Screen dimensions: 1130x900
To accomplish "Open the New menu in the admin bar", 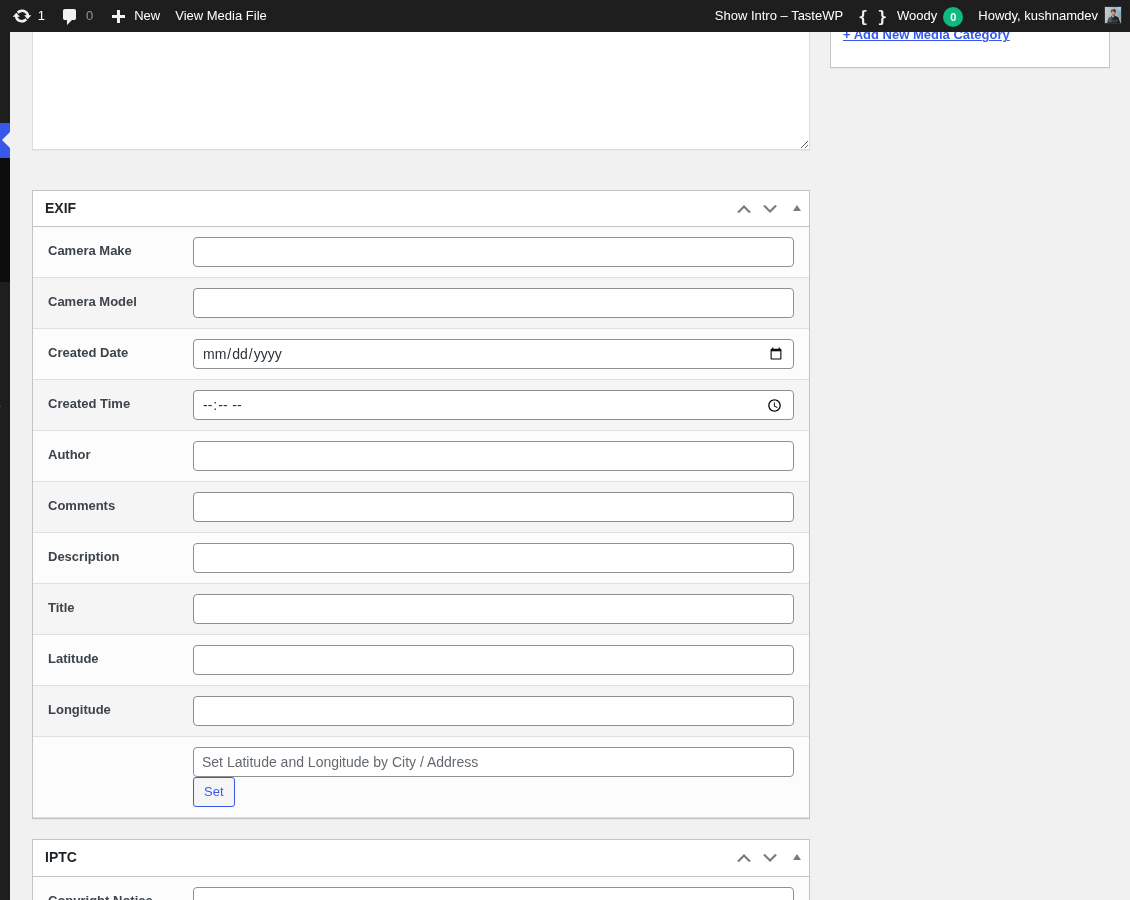I will [x=135, y=15].
